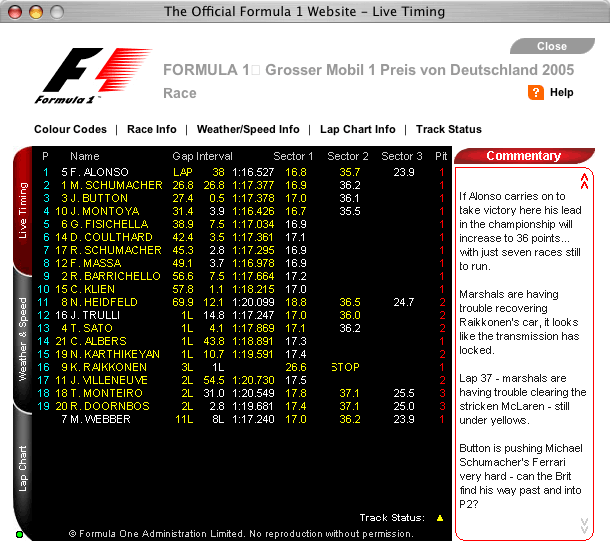Switch to the Lap Chart side tab

(x=23, y=468)
